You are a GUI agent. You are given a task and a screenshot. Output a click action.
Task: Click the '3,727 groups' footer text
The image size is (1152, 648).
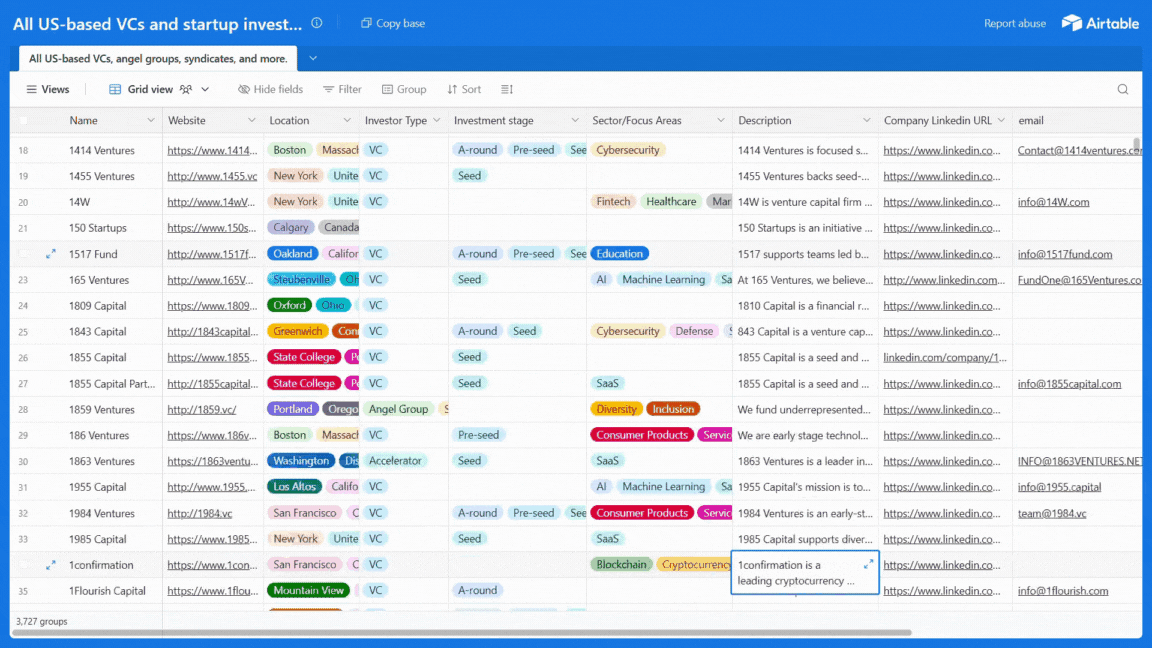(42, 622)
